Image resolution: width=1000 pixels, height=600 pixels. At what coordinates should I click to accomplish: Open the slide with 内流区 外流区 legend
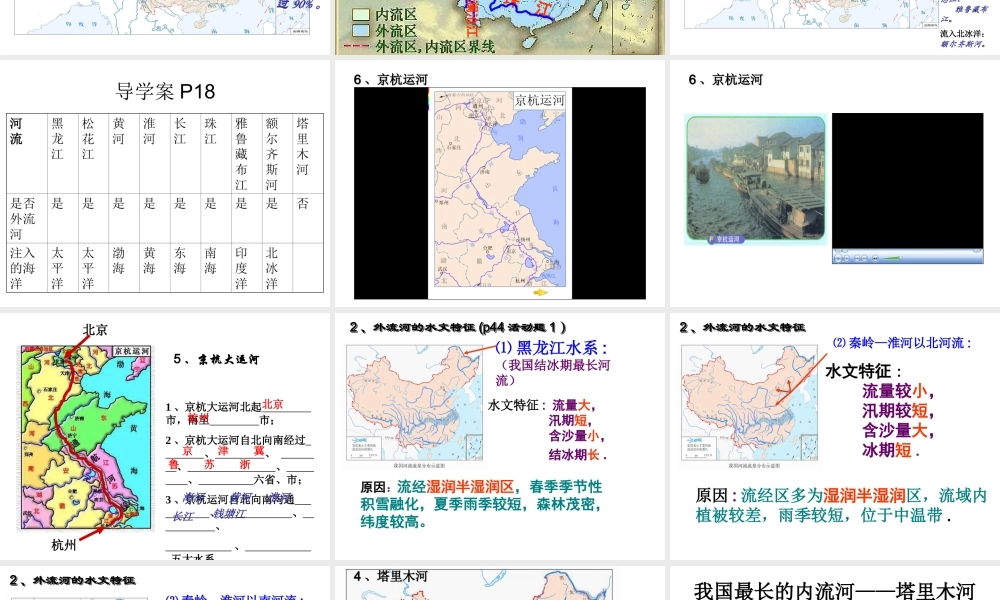pos(500,27)
